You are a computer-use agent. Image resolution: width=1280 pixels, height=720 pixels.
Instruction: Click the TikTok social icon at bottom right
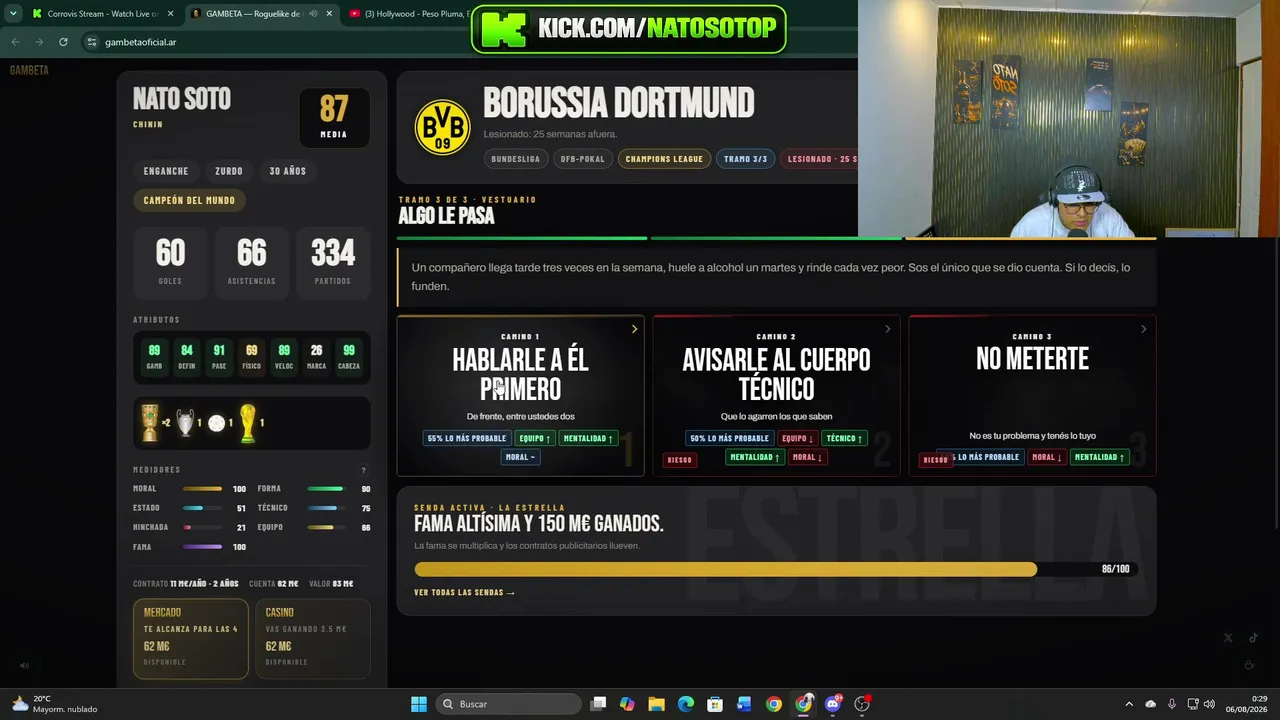click(x=1253, y=638)
